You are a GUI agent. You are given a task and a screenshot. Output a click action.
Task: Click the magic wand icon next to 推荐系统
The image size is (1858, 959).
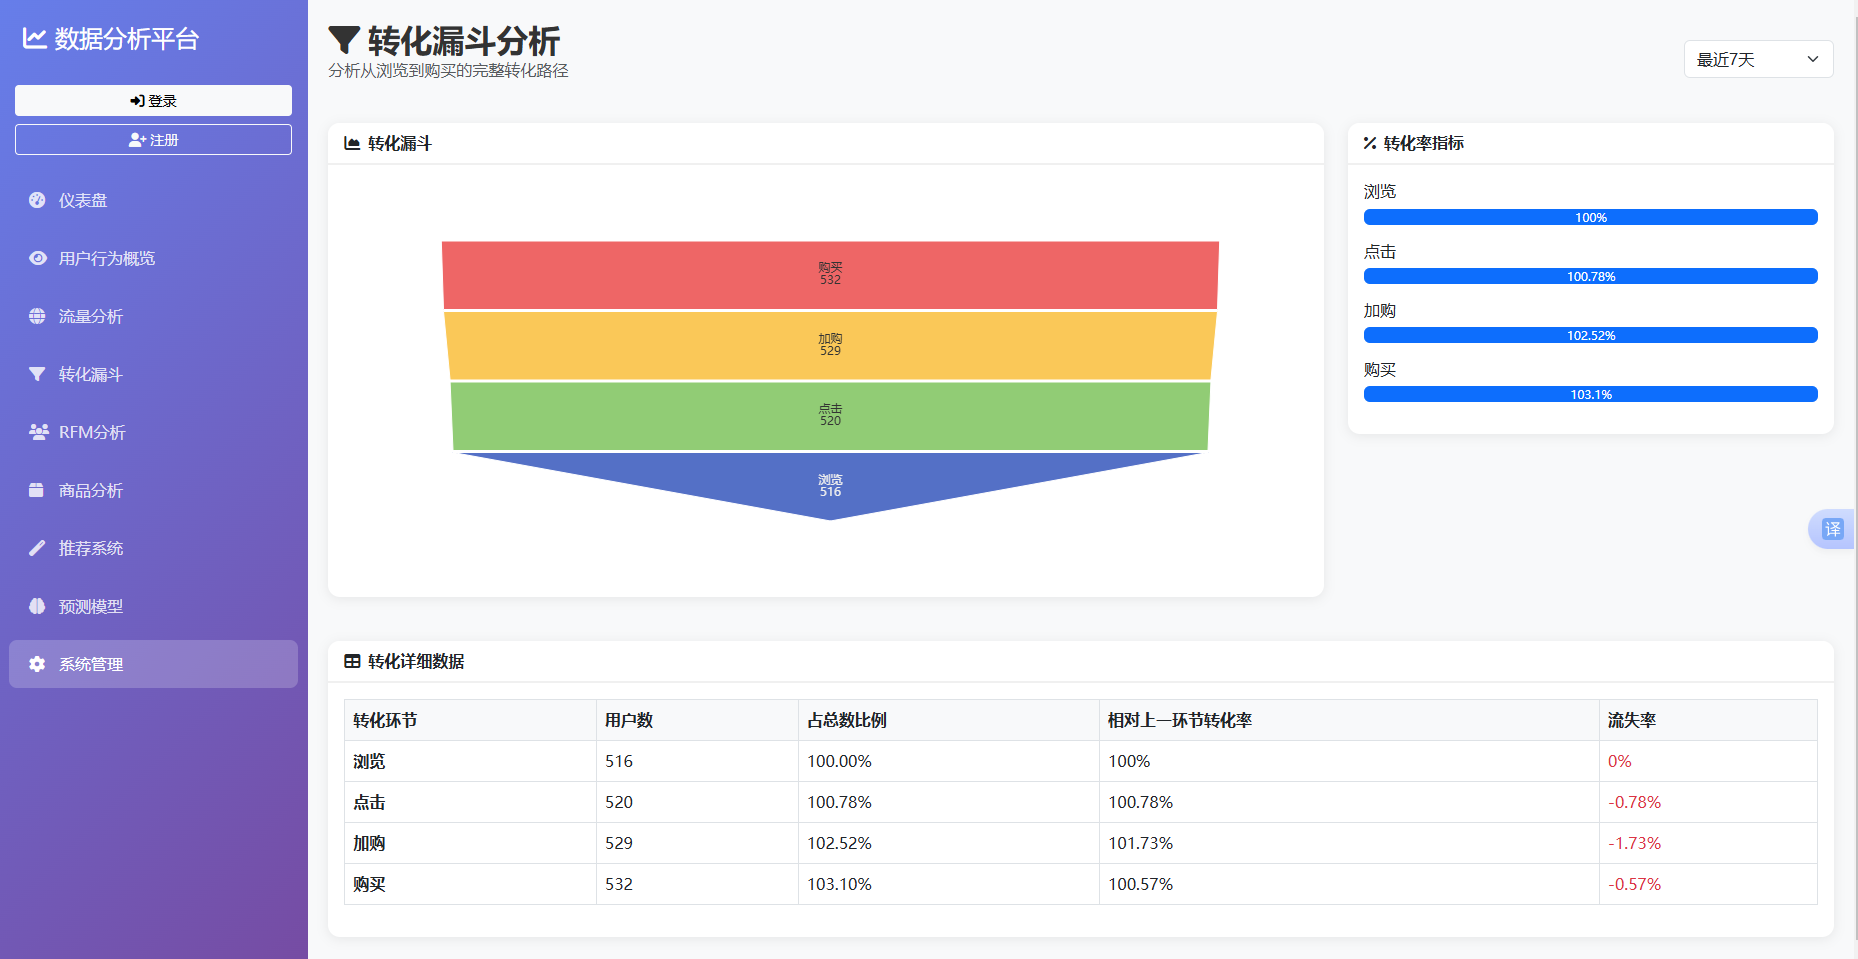tap(37, 548)
